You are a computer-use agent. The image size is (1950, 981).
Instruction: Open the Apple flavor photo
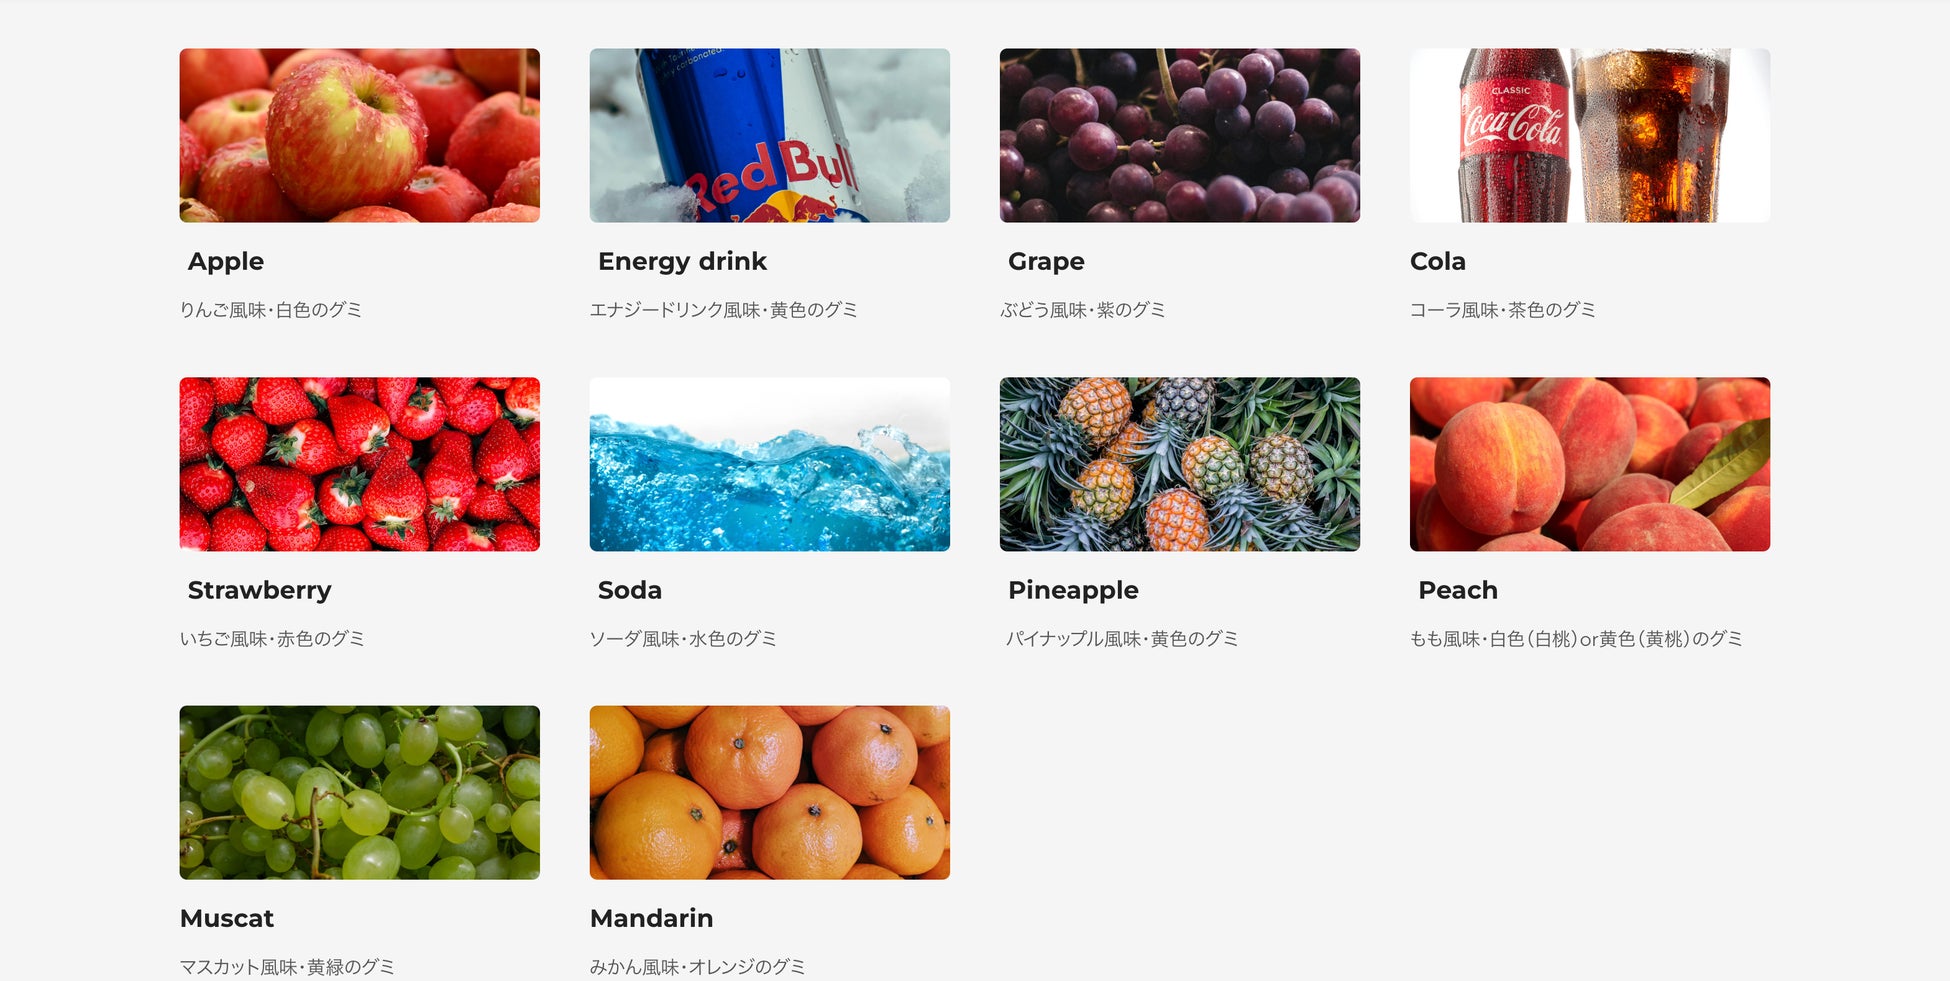tap(359, 135)
